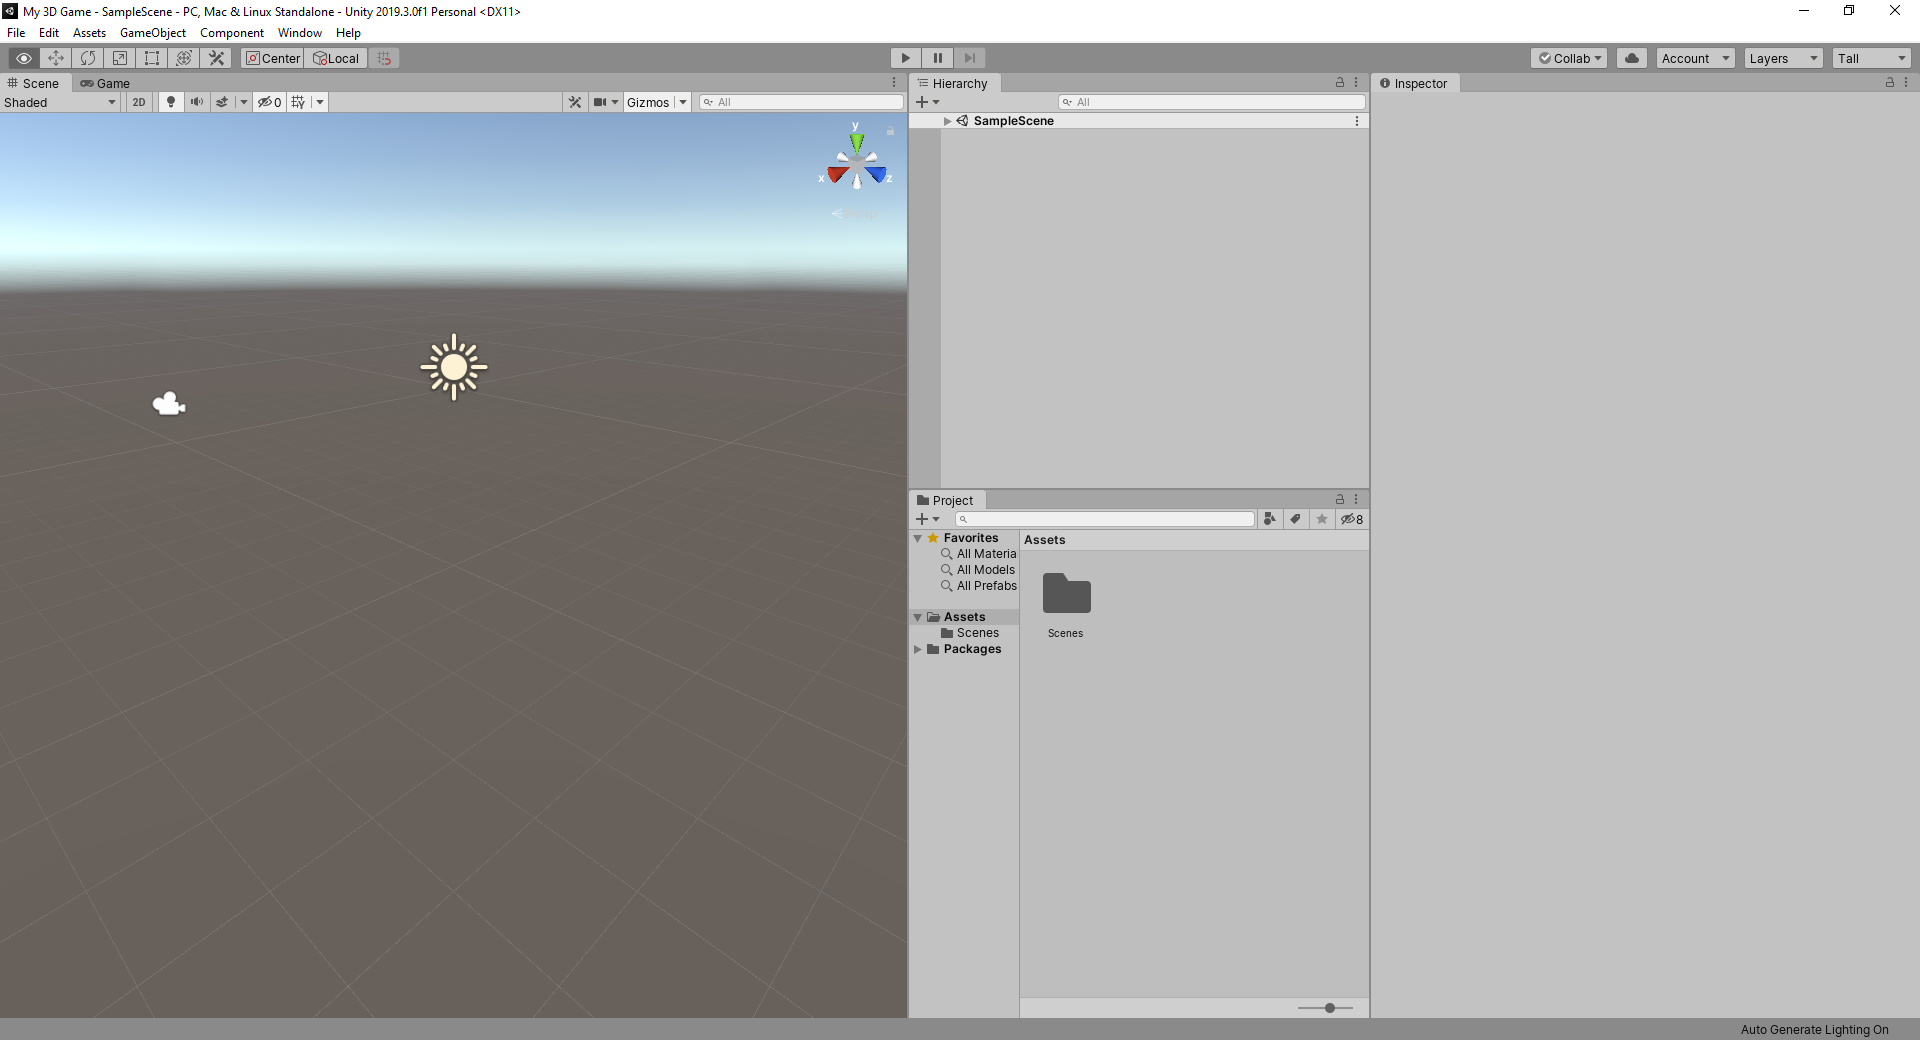Image resolution: width=1920 pixels, height=1040 pixels.
Task: Click the Pause button
Action: [937, 58]
